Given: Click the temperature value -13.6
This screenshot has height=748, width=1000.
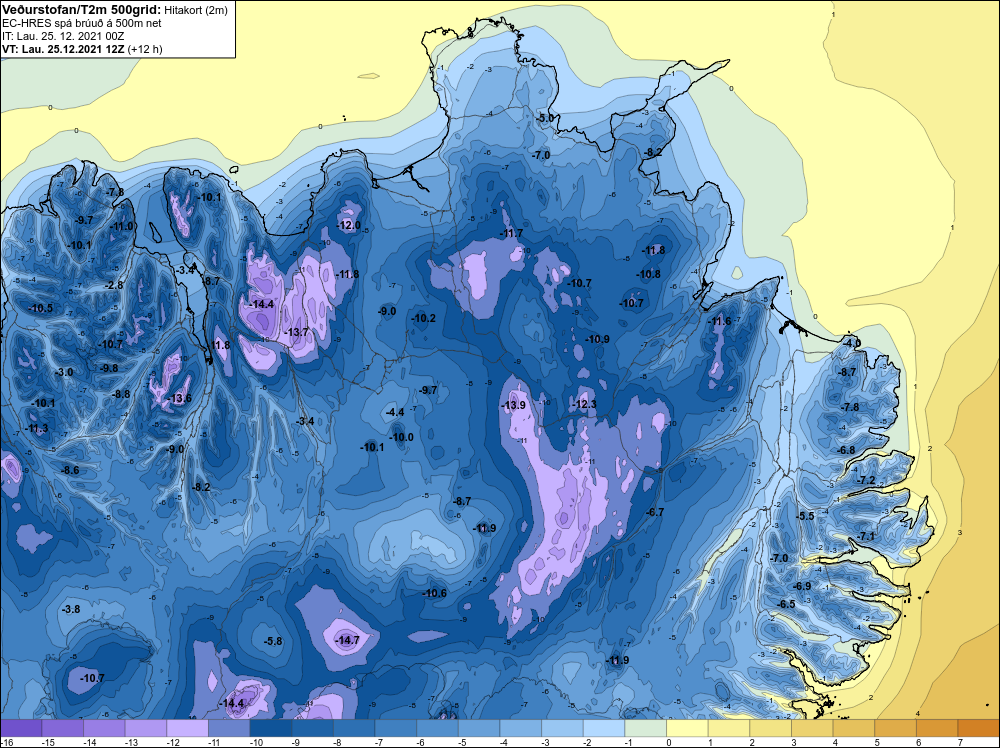Looking at the screenshot, I should pyautogui.click(x=179, y=399).
